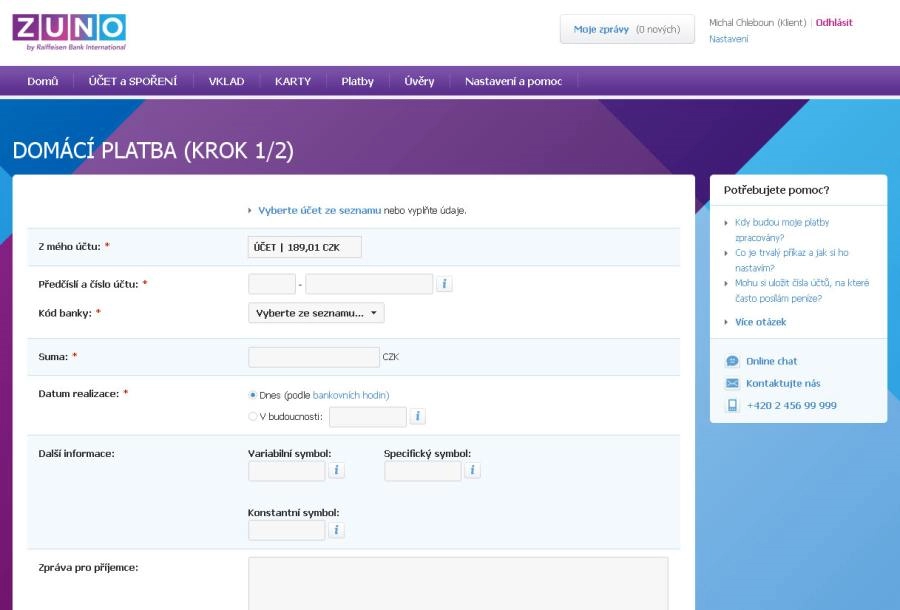
Task: Click the Suma amount input field
Action: 314,357
